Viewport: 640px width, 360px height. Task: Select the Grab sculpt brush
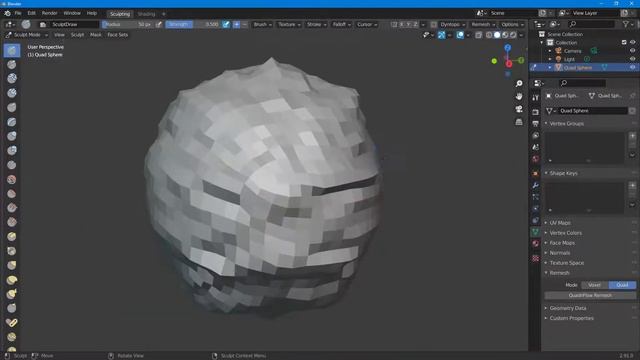coord(12,265)
